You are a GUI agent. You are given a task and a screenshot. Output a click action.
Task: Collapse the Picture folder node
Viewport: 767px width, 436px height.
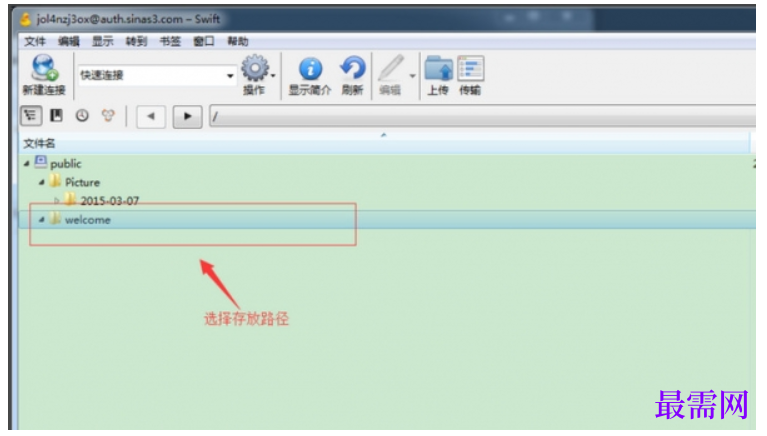click(42, 182)
